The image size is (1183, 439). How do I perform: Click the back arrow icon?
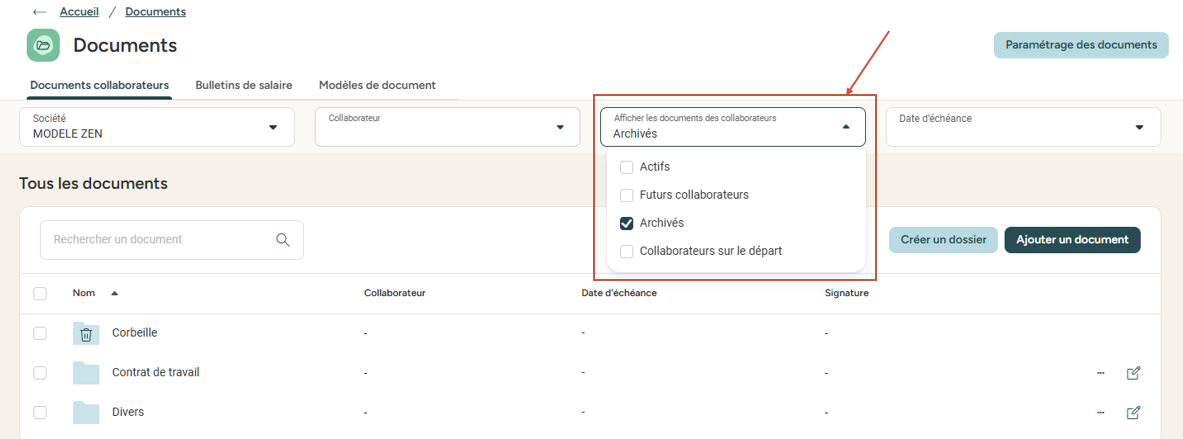pos(39,12)
